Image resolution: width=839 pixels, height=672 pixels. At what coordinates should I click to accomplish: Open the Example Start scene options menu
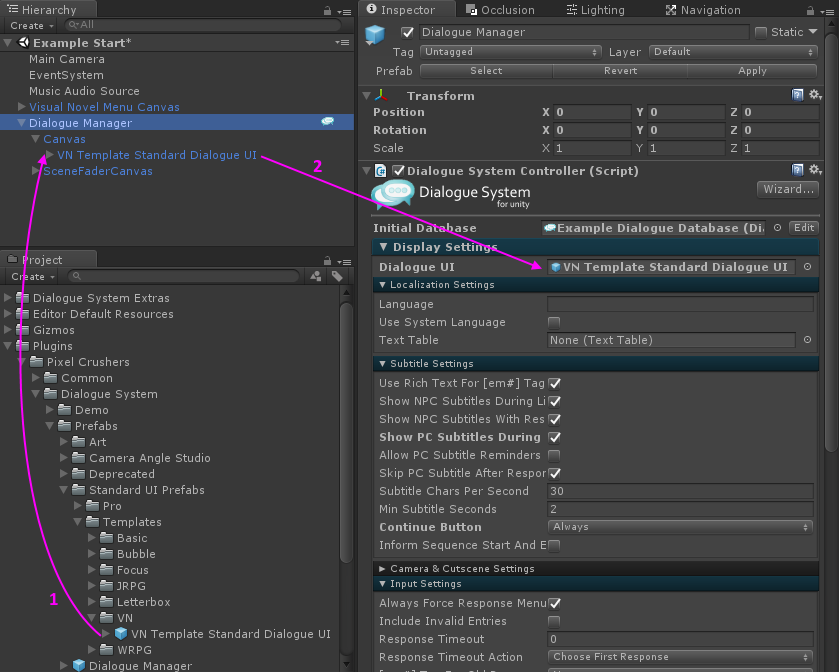point(342,42)
